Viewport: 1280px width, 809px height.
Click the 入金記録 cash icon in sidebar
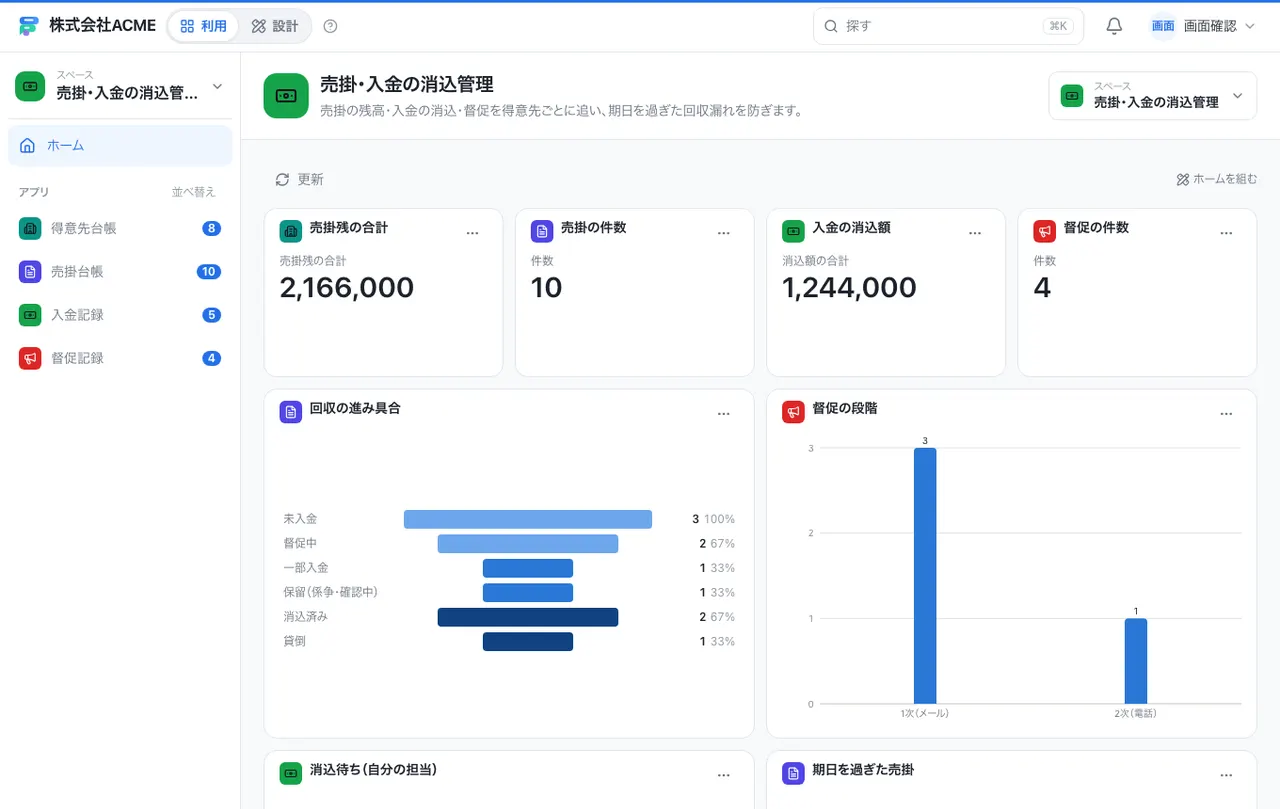tap(30, 314)
